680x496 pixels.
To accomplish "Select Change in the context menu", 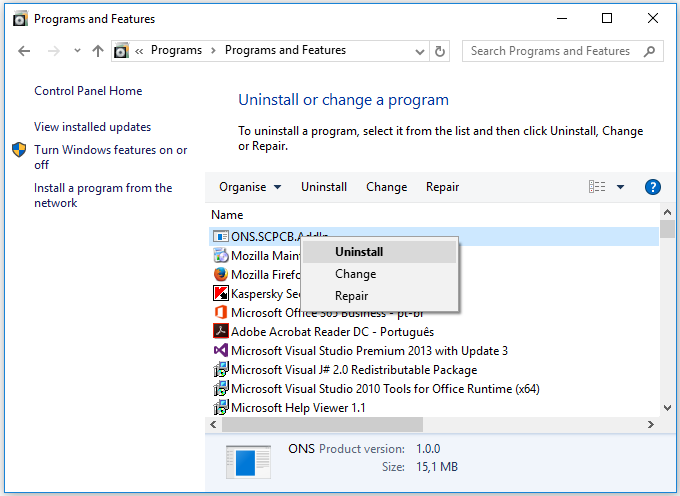I will 379,274.
